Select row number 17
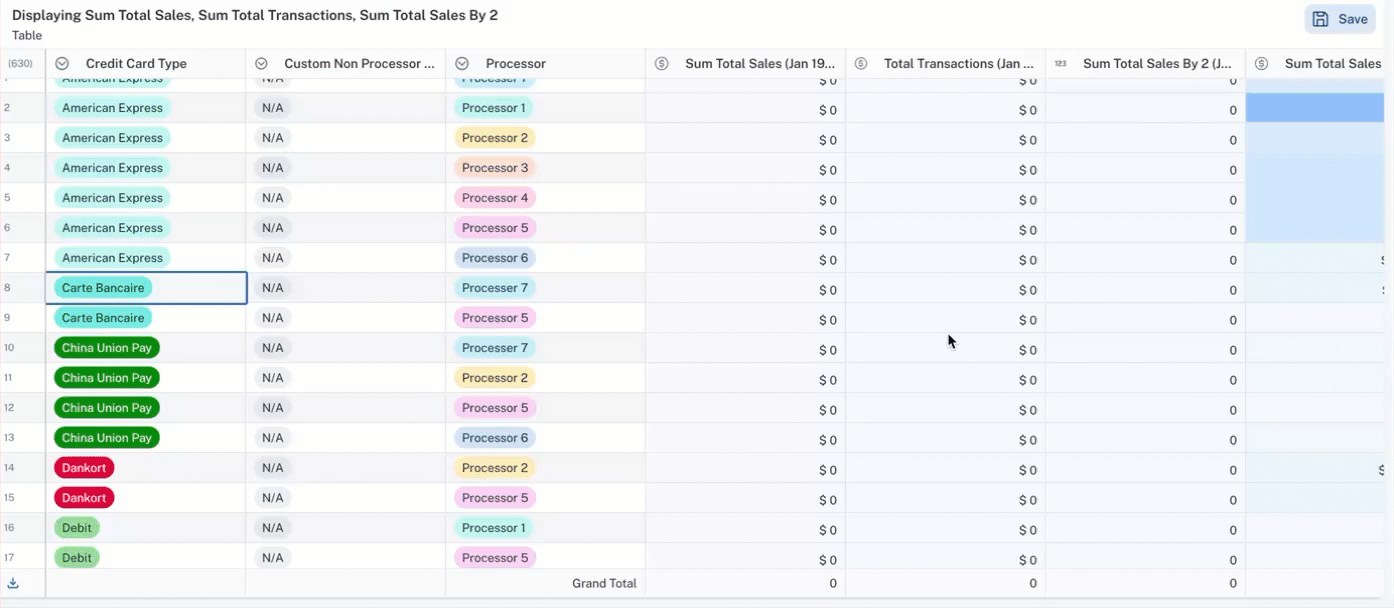 (9, 558)
